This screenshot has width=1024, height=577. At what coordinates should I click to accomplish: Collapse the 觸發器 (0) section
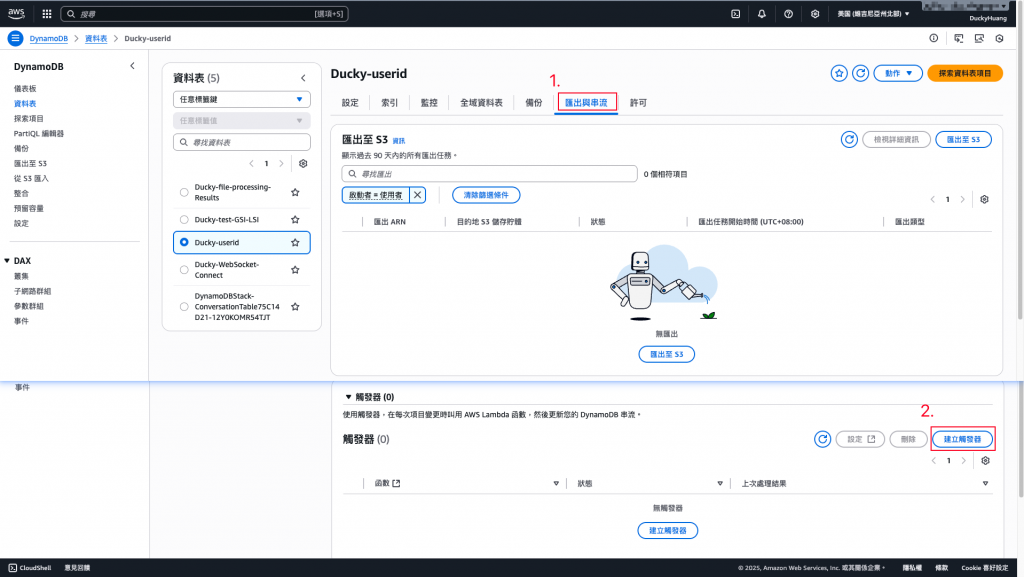point(348,397)
